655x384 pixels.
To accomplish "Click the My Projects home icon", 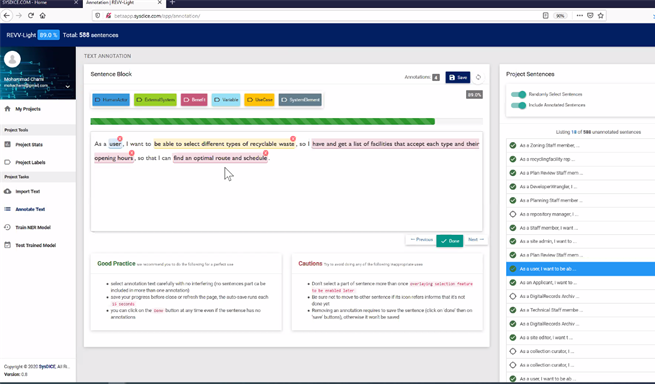I will (7, 109).
